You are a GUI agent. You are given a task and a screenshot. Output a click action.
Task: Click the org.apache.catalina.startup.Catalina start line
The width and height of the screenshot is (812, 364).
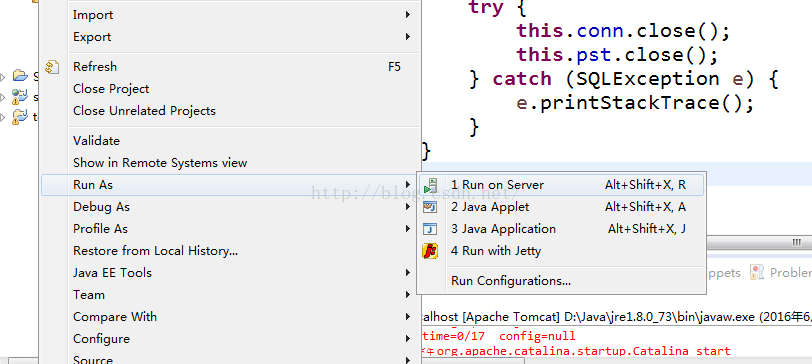576,351
